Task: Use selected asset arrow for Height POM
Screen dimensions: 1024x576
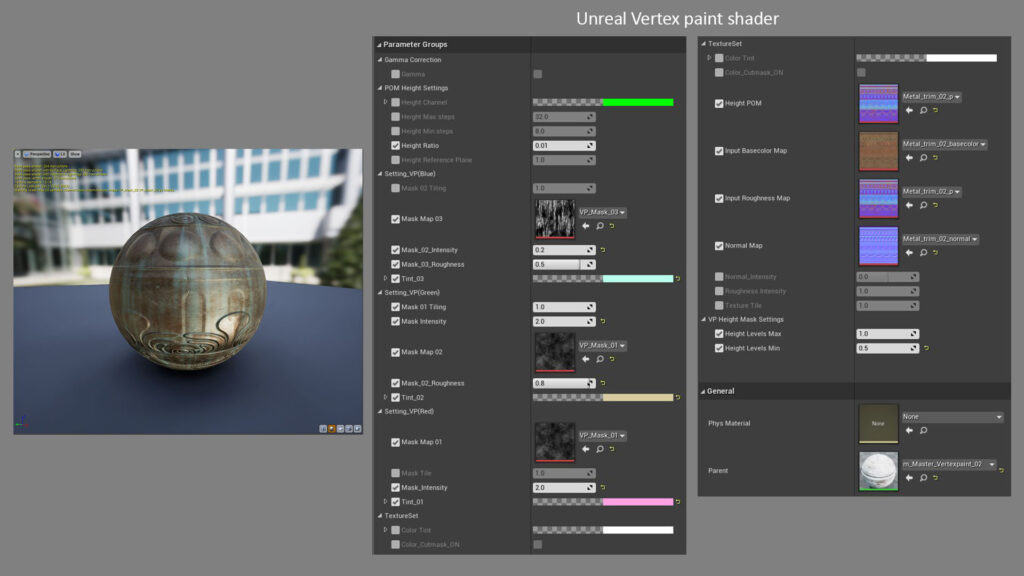Action: tap(909, 110)
